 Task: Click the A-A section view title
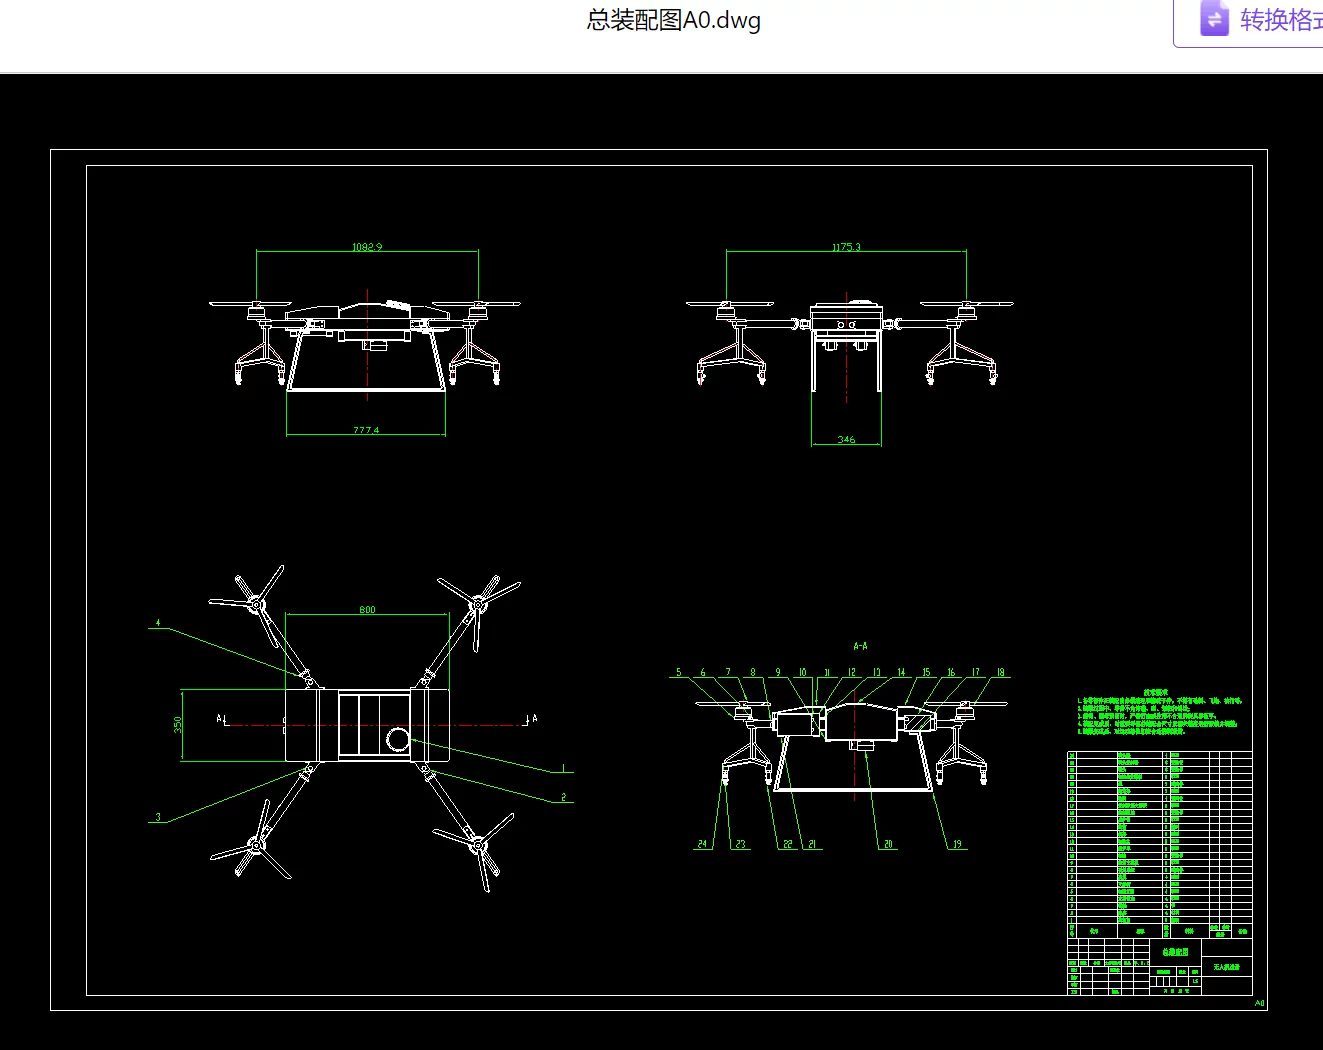860,646
